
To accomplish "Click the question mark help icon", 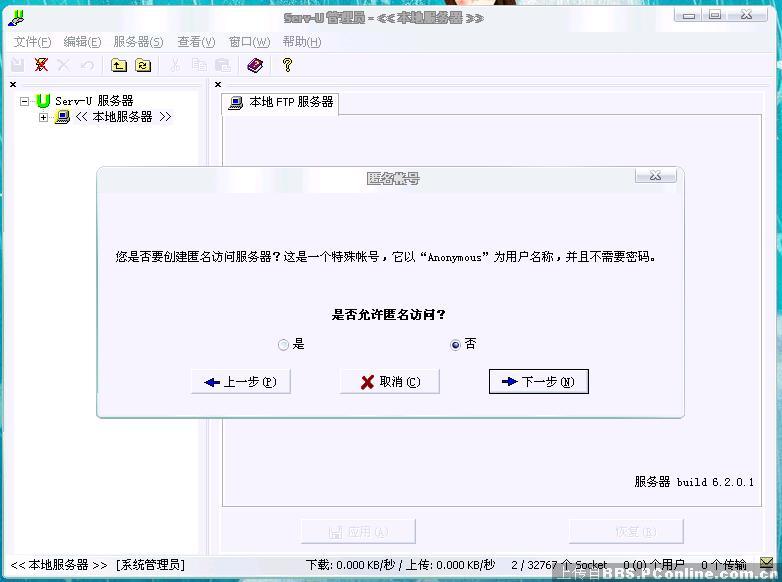I will pos(287,65).
